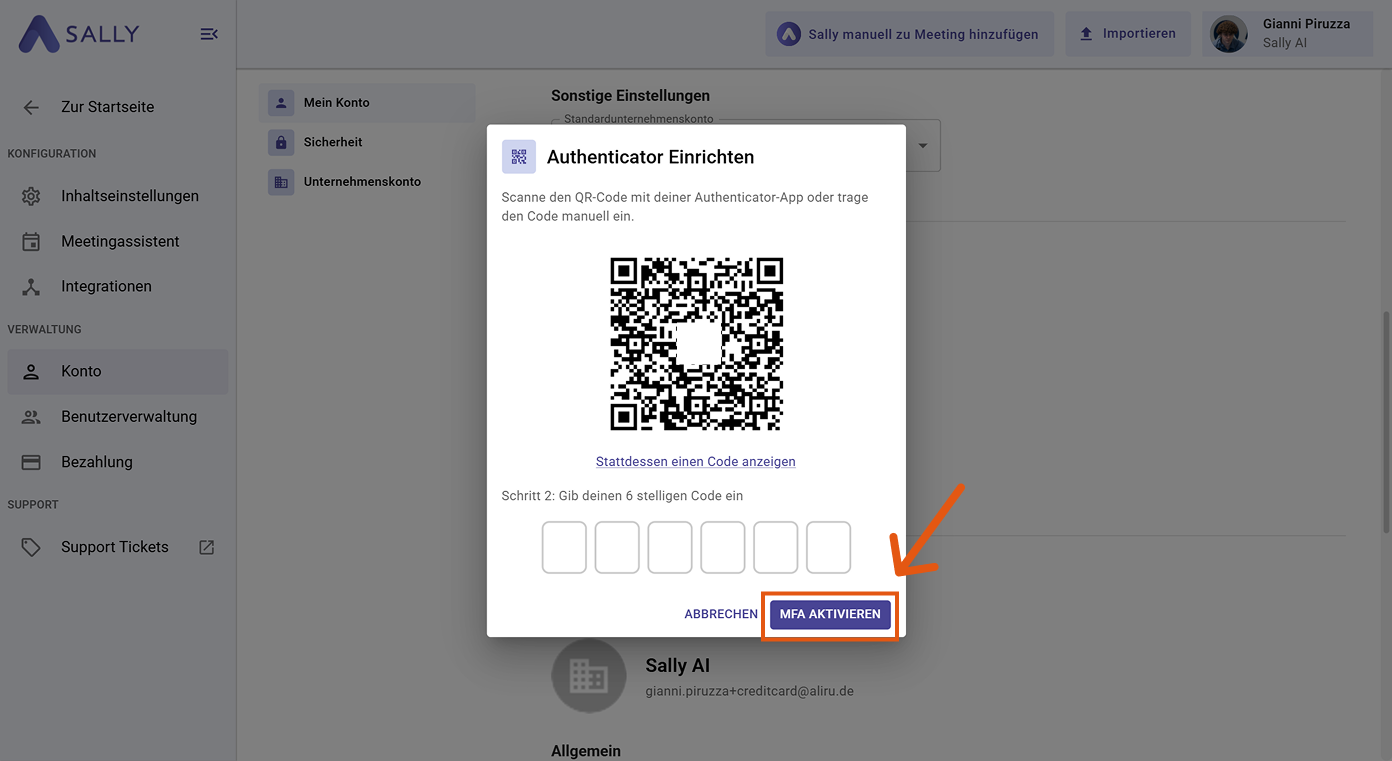The image size is (1392, 761).
Task: Click Sally manuell zu Meeting hinzufügen
Action: 909,33
